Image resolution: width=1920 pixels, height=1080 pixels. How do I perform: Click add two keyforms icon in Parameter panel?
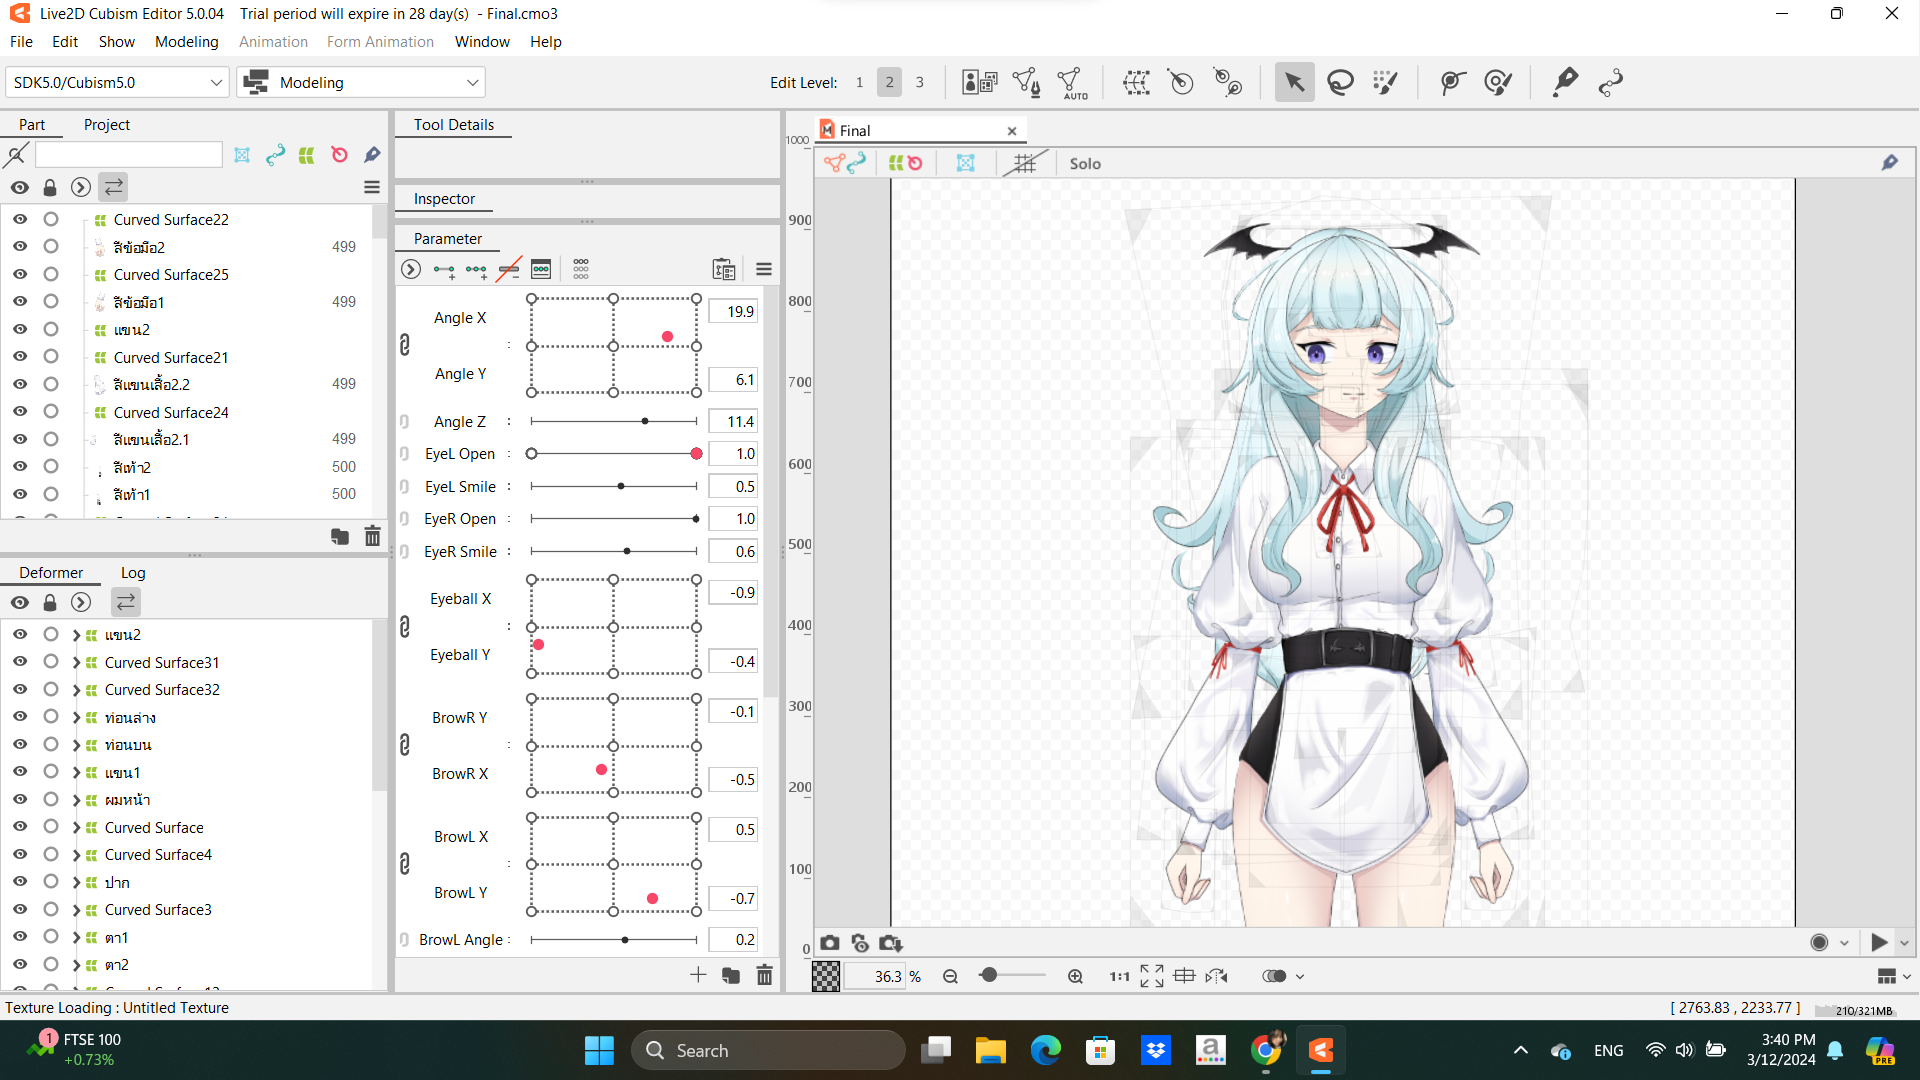tap(444, 269)
